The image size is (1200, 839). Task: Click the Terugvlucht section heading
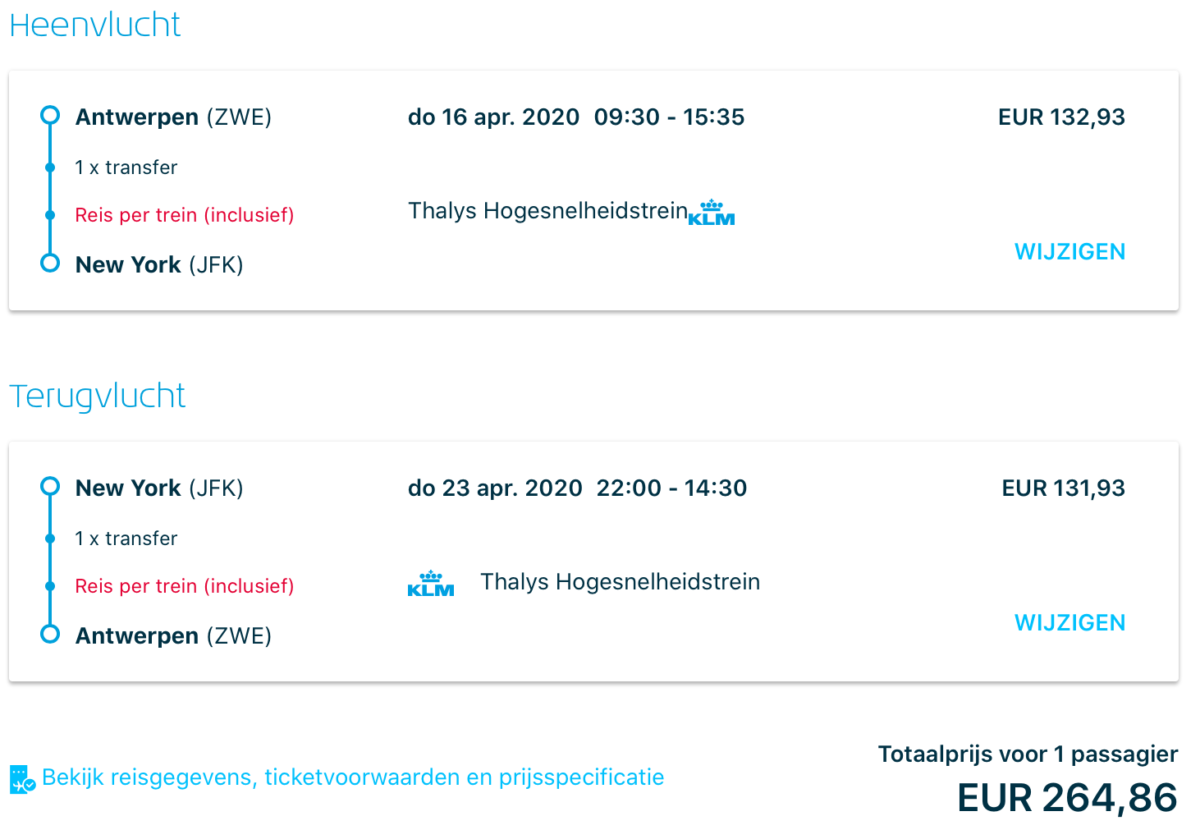point(97,396)
